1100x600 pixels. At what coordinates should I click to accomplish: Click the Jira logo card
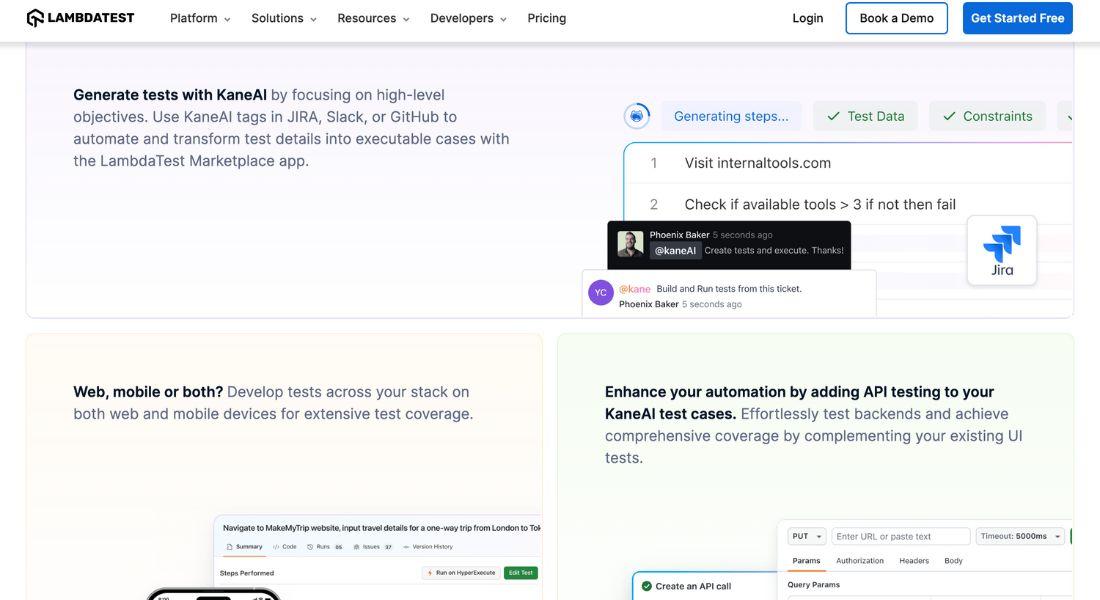[1001, 250]
